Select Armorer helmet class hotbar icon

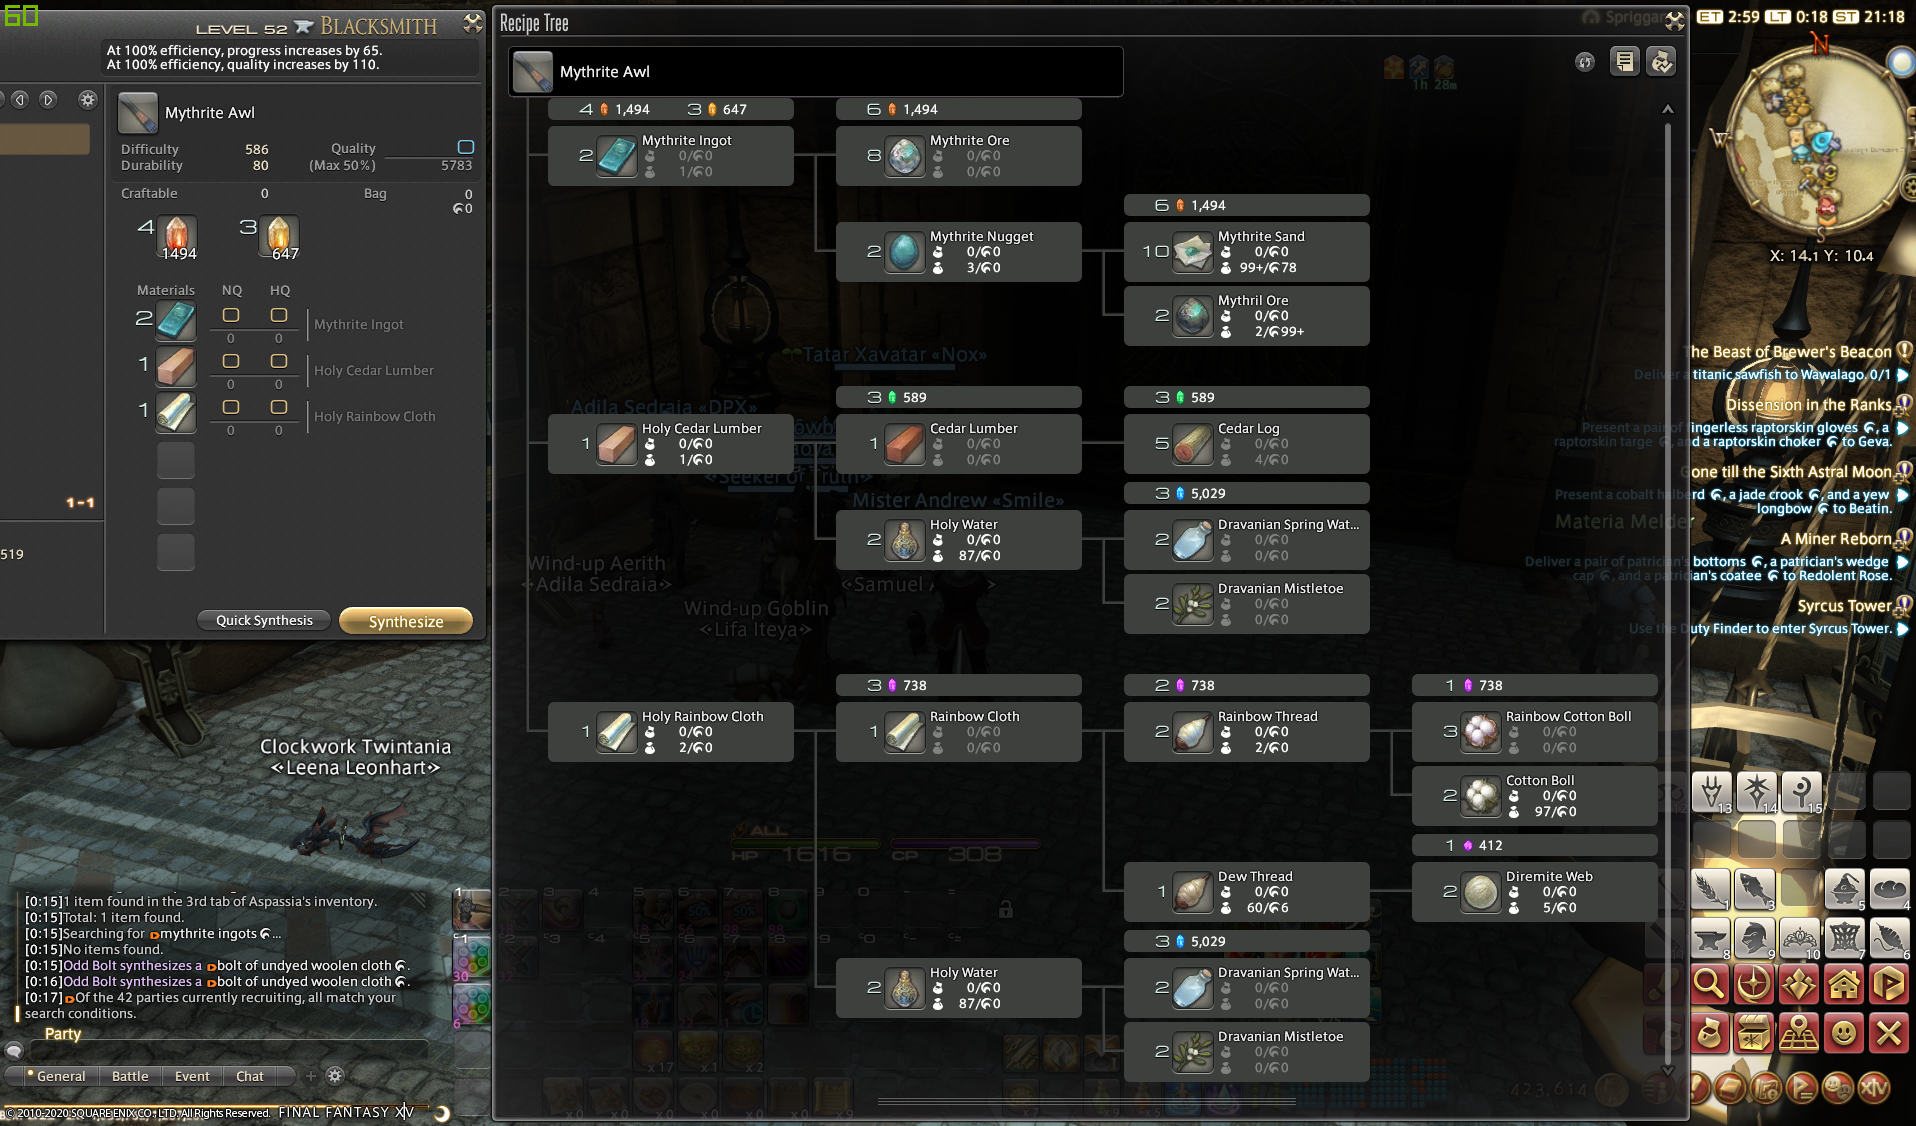pos(1755,939)
